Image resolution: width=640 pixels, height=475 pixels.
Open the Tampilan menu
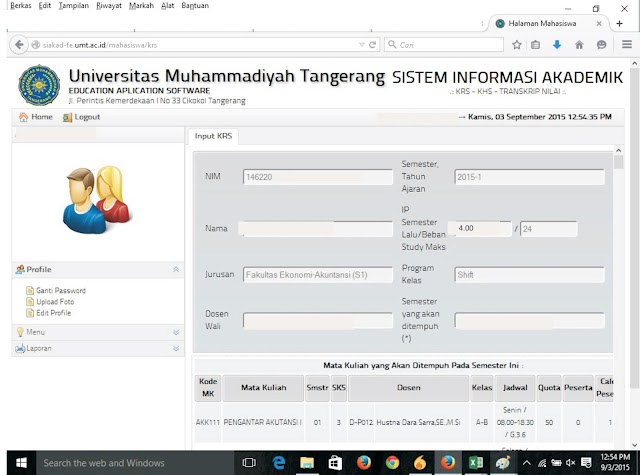73,5
